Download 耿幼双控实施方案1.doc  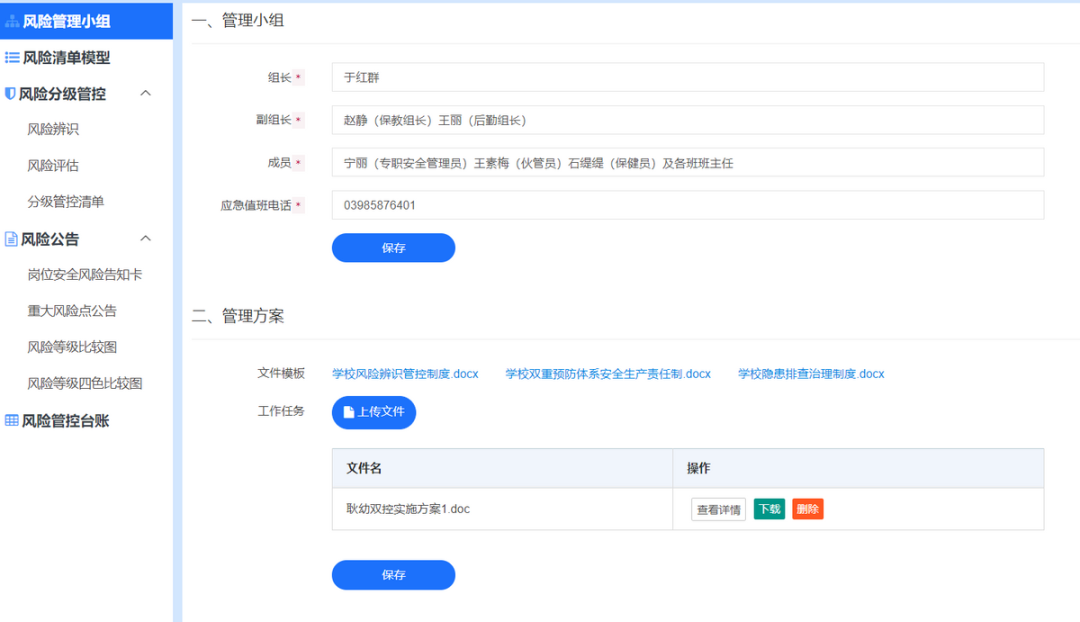pos(769,509)
